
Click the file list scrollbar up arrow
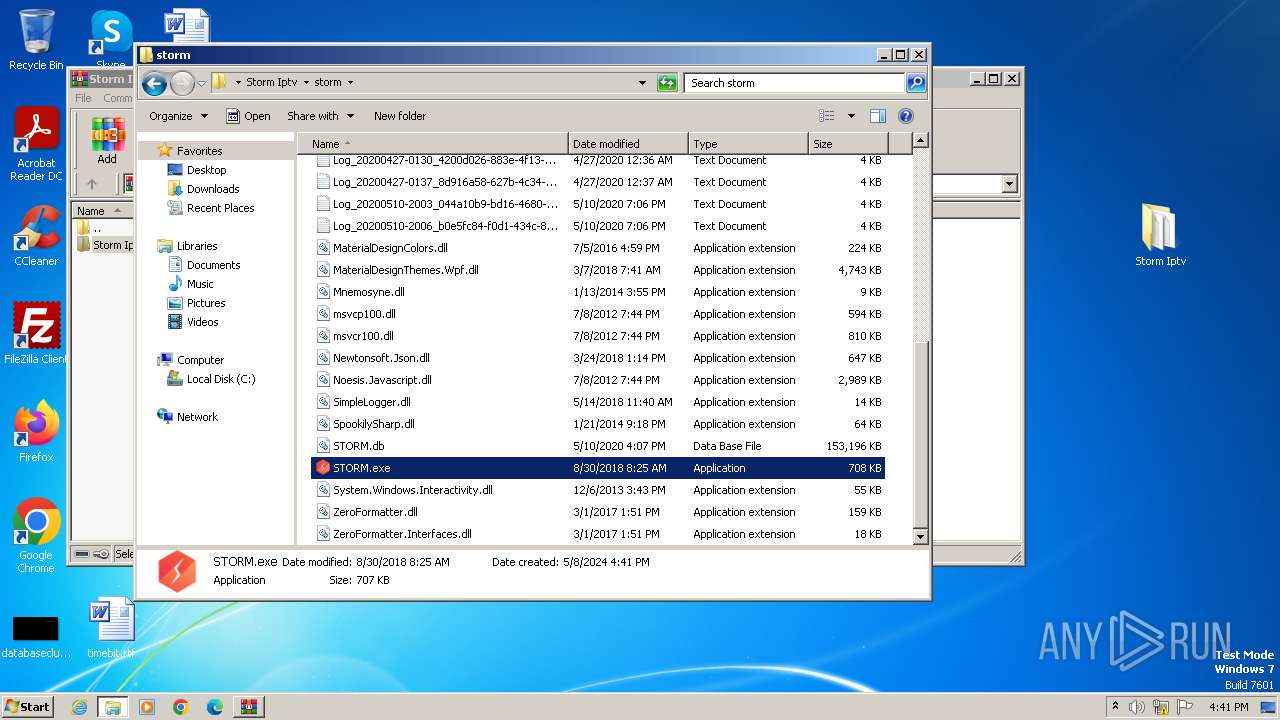point(921,141)
